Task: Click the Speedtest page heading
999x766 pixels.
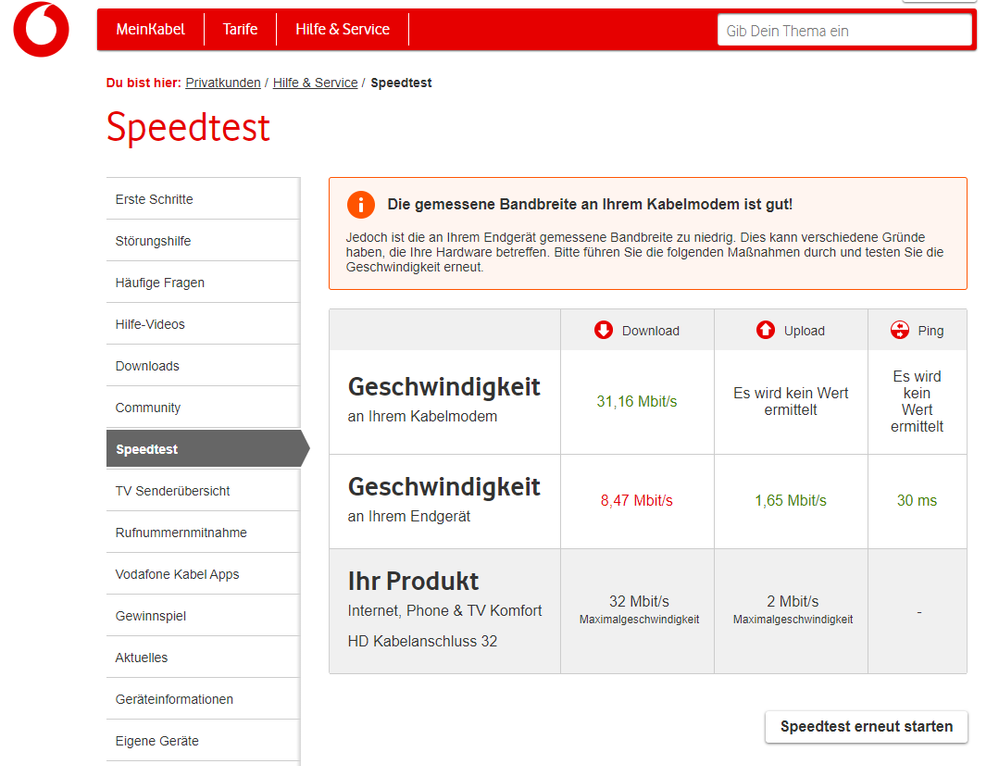Action: click(x=189, y=127)
